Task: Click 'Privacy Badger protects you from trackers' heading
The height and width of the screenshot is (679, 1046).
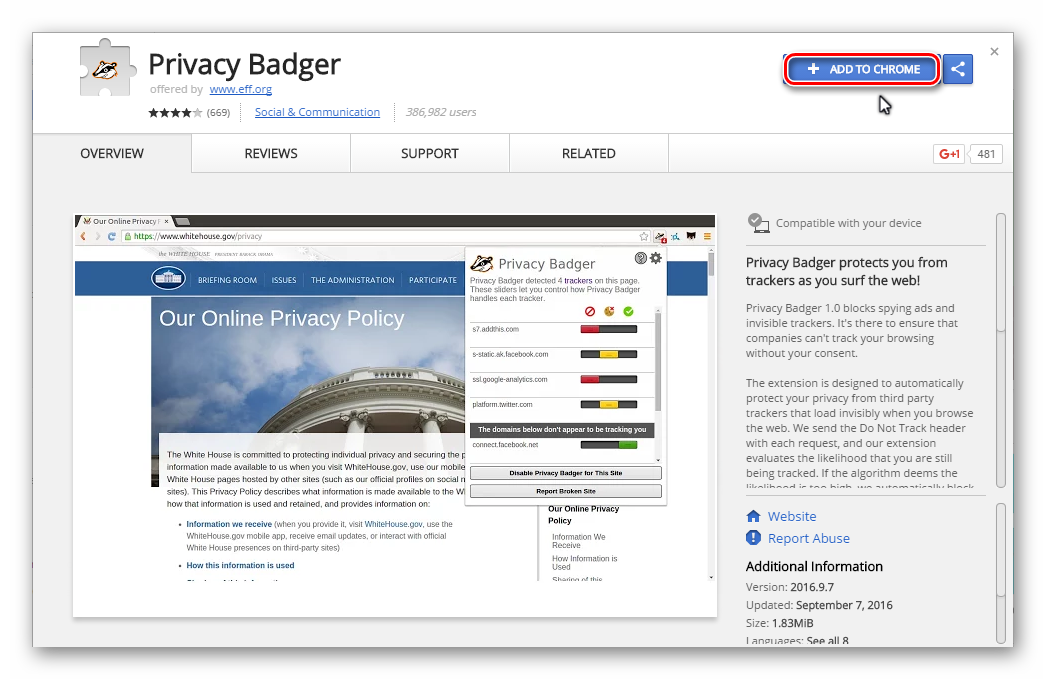Action: click(x=847, y=271)
